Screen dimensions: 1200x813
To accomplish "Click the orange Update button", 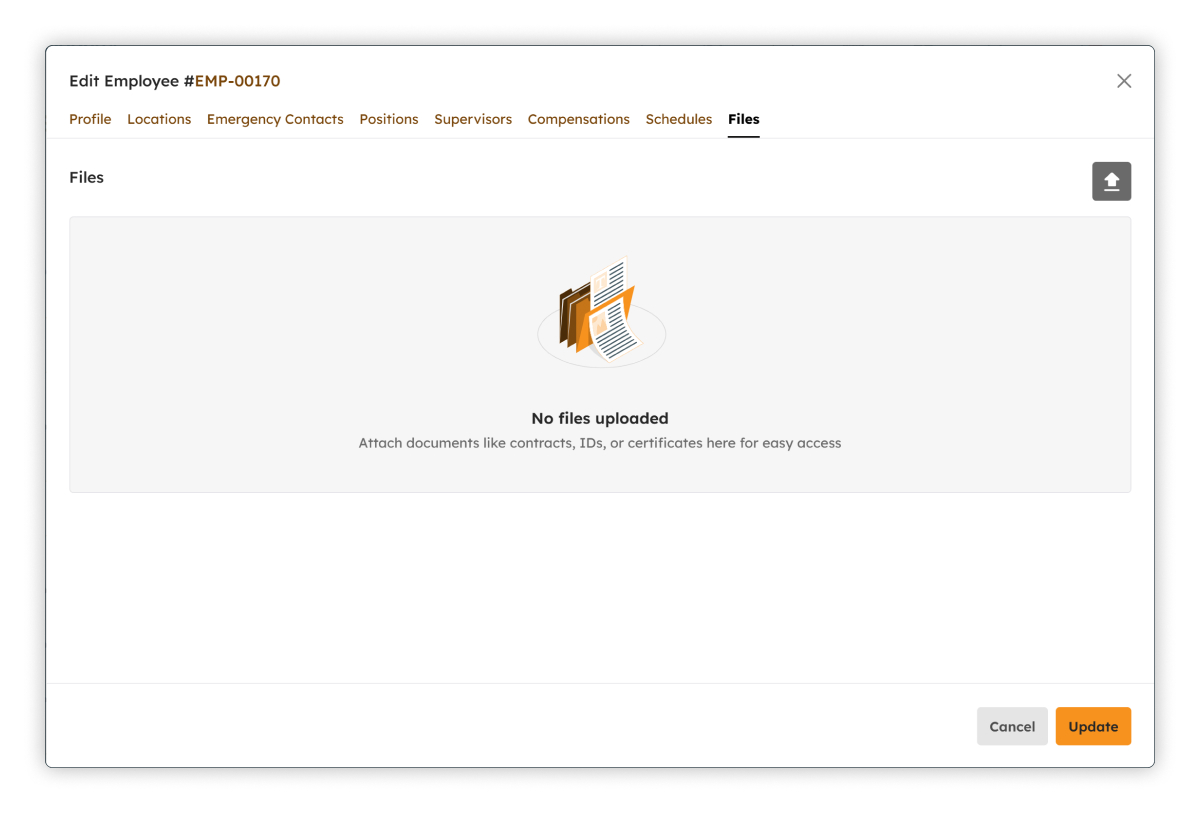I will coord(1093,726).
